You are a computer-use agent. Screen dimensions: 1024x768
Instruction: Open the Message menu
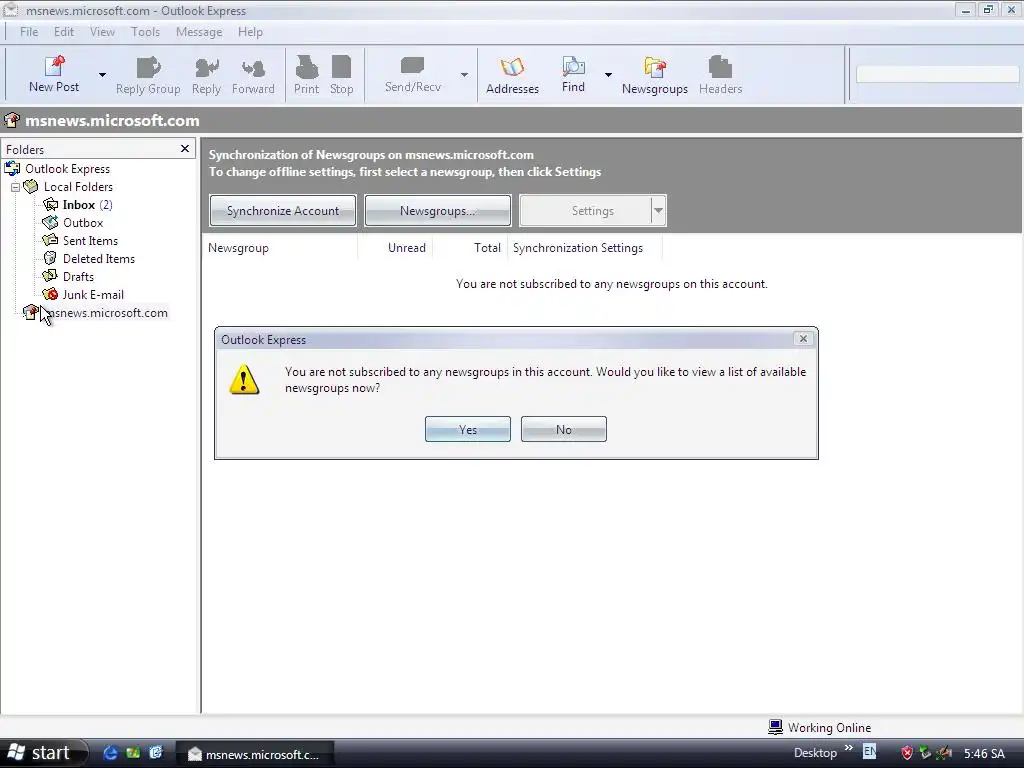pyautogui.click(x=199, y=32)
